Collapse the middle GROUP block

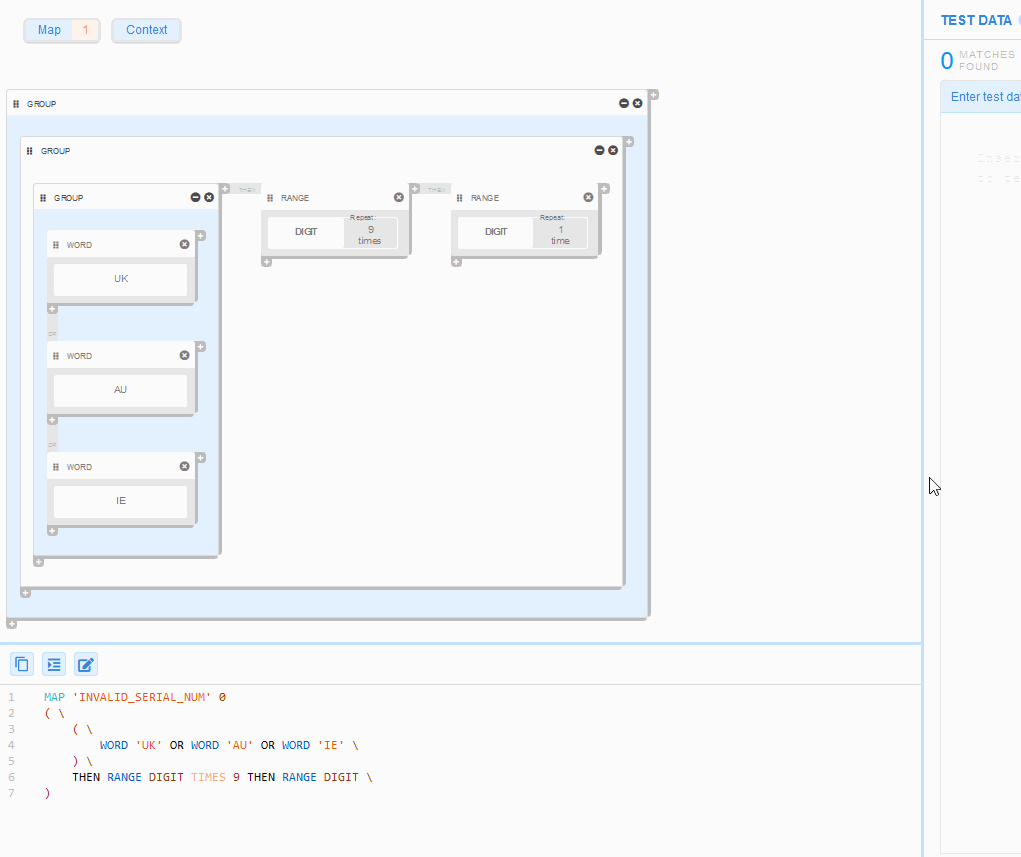599,150
